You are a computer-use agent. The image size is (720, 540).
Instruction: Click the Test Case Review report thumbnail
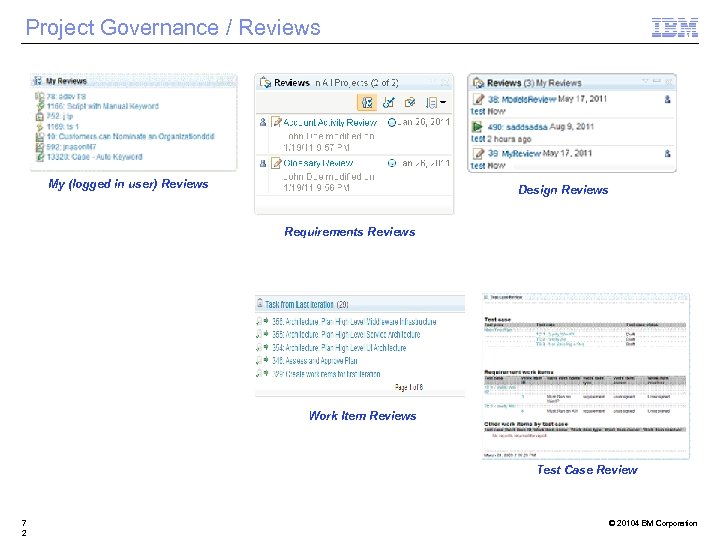point(585,376)
